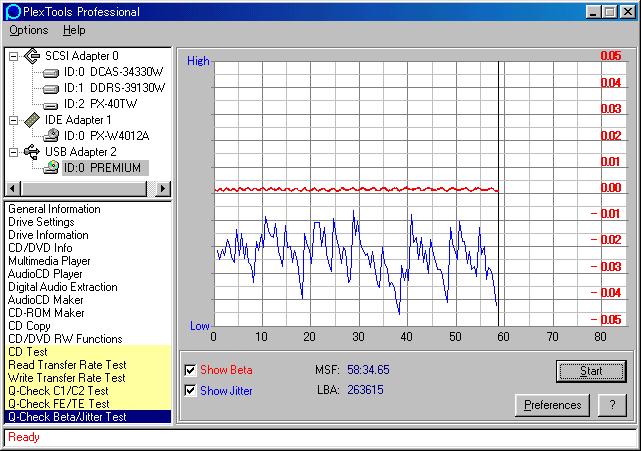Select CD Test in function list

point(88,352)
